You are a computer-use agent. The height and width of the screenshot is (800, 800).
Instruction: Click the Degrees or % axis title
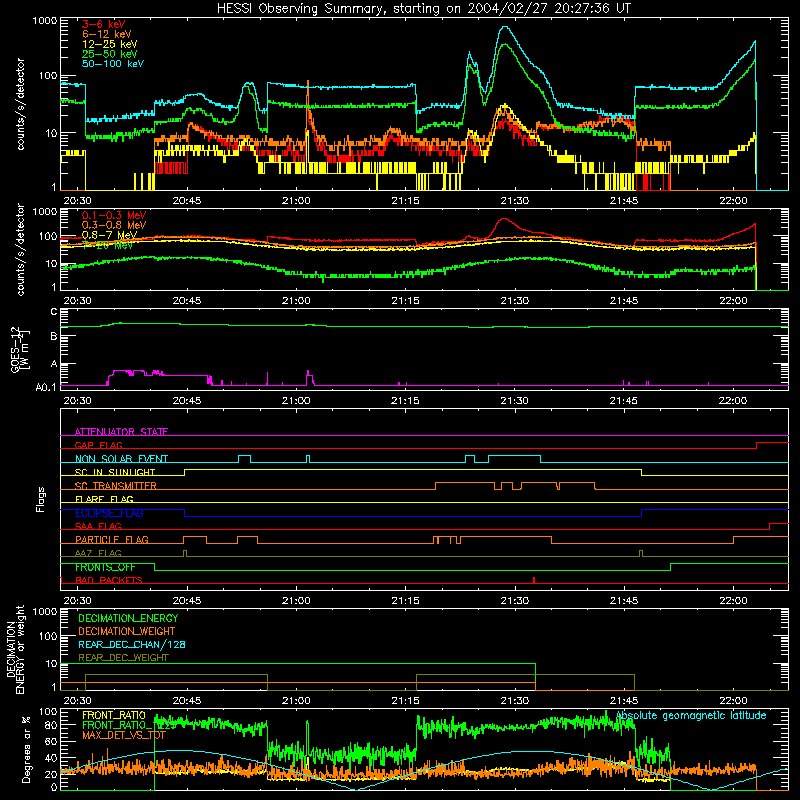(x=26, y=749)
